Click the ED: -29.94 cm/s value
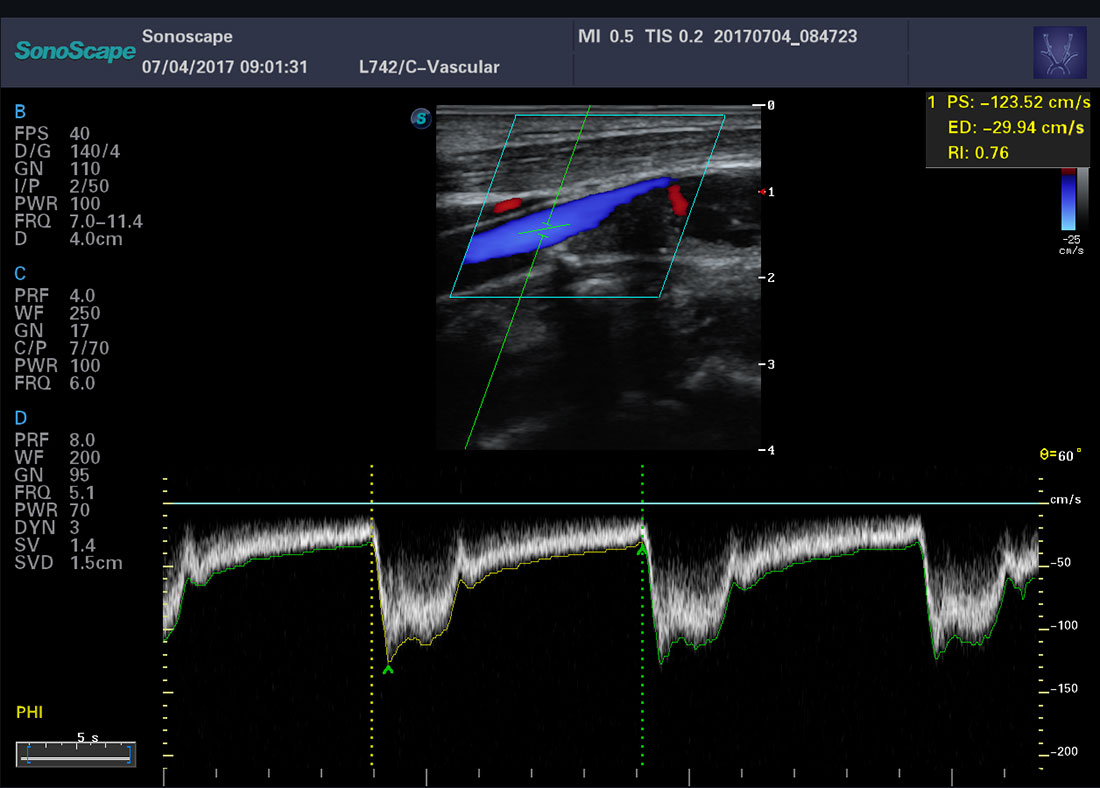Image resolution: width=1100 pixels, height=788 pixels. (1016, 128)
